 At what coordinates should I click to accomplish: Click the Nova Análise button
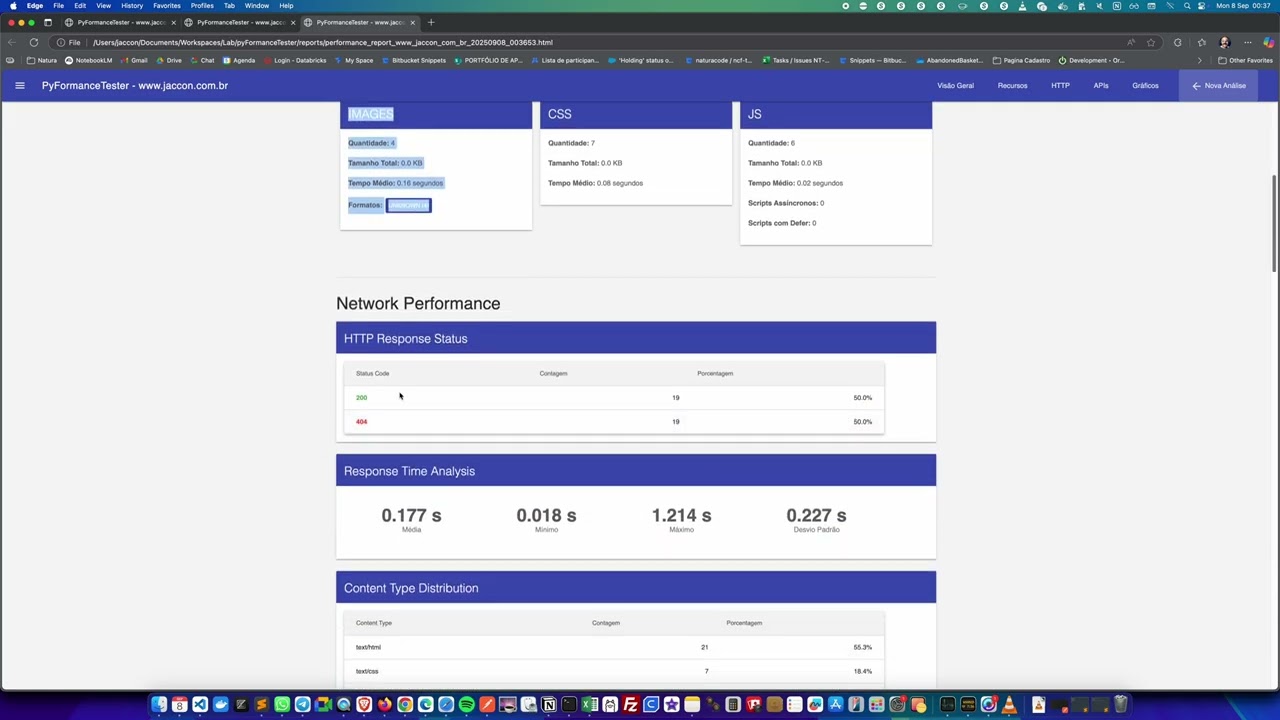pyautogui.click(x=1218, y=86)
